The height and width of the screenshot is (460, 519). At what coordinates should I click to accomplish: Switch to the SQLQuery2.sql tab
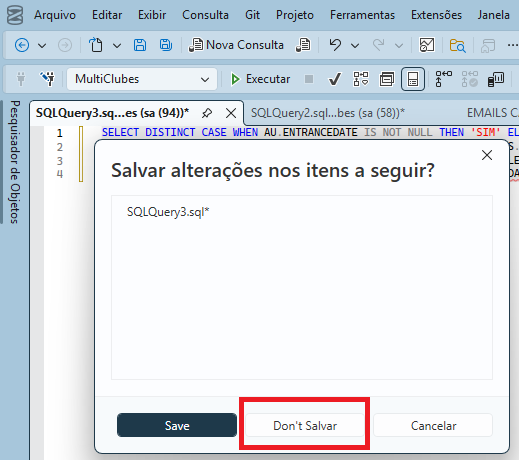coord(328,113)
